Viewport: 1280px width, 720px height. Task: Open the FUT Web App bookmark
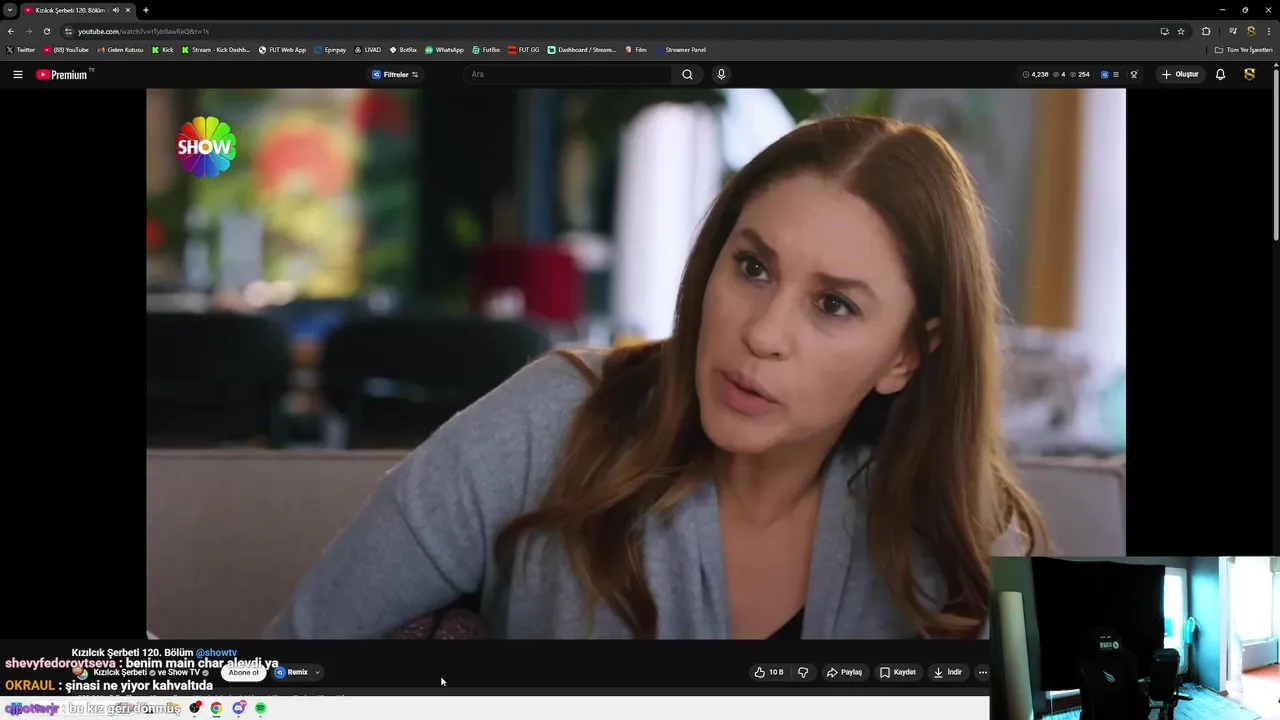(x=282, y=49)
